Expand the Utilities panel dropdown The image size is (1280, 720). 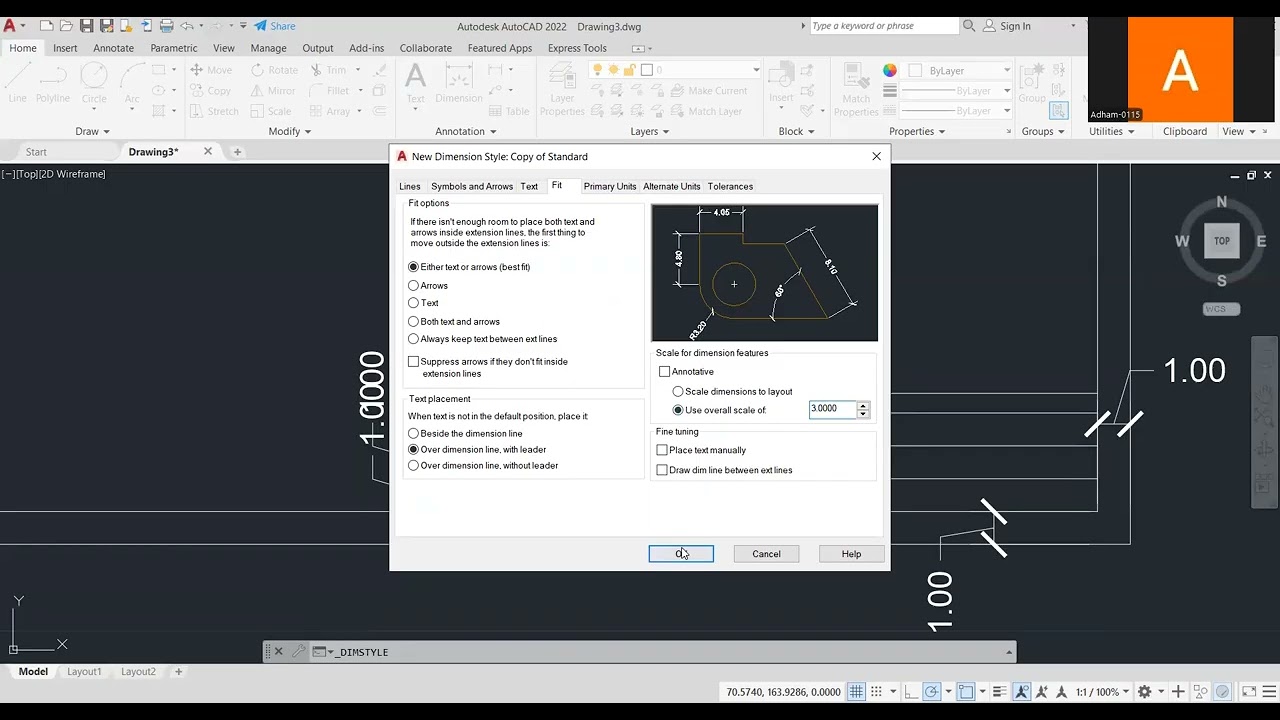tap(1111, 131)
